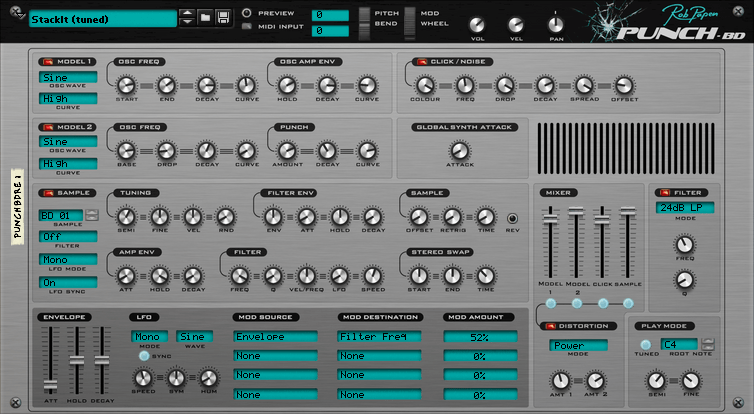Click the Filter section power LED
Image resolution: width=754 pixels, height=414 pixels.
coord(664,192)
